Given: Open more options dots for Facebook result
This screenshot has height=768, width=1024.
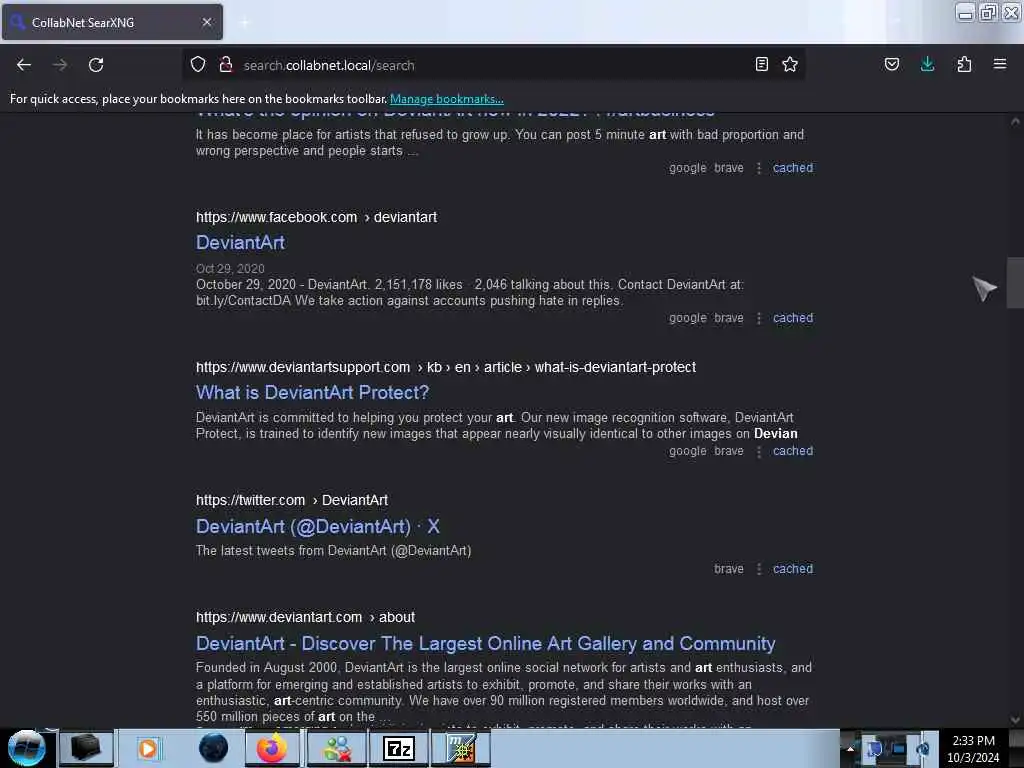Looking at the screenshot, I should 759,318.
